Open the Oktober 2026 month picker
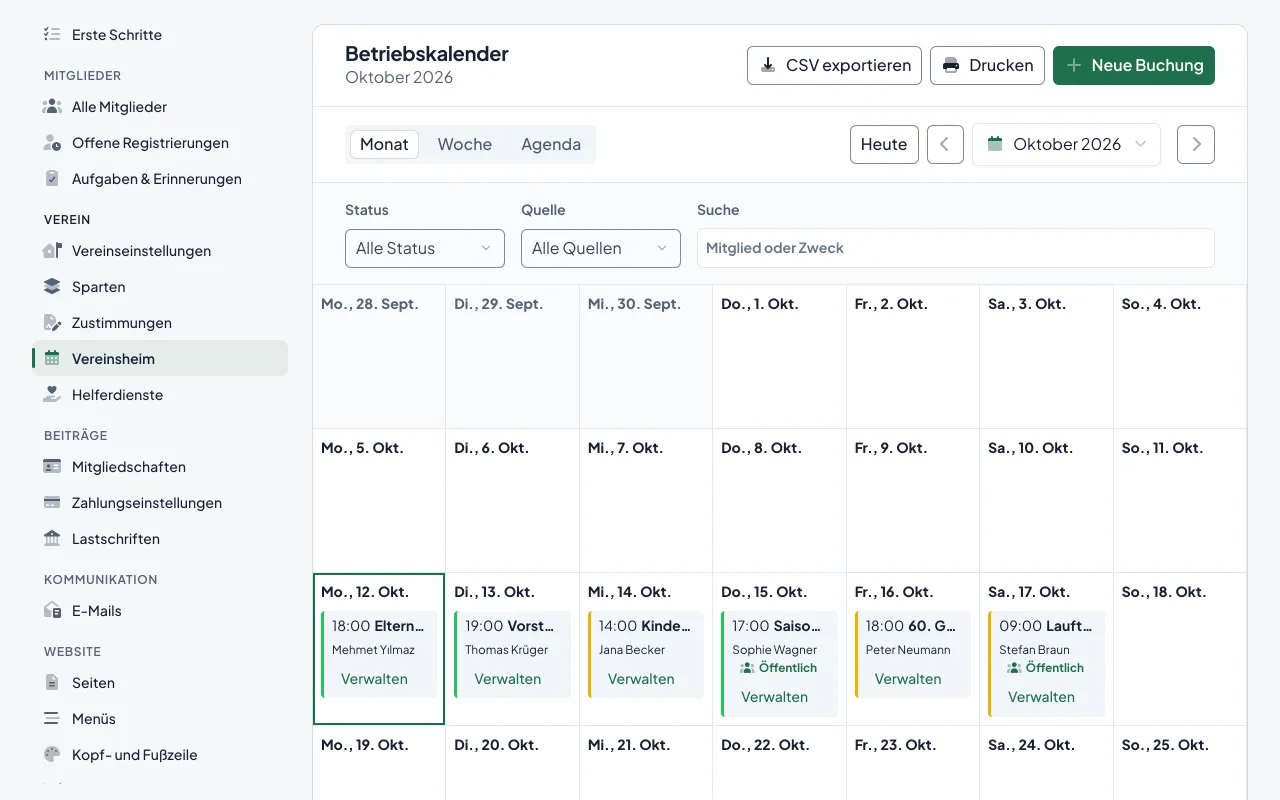The image size is (1280, 800). (1066, 144)
